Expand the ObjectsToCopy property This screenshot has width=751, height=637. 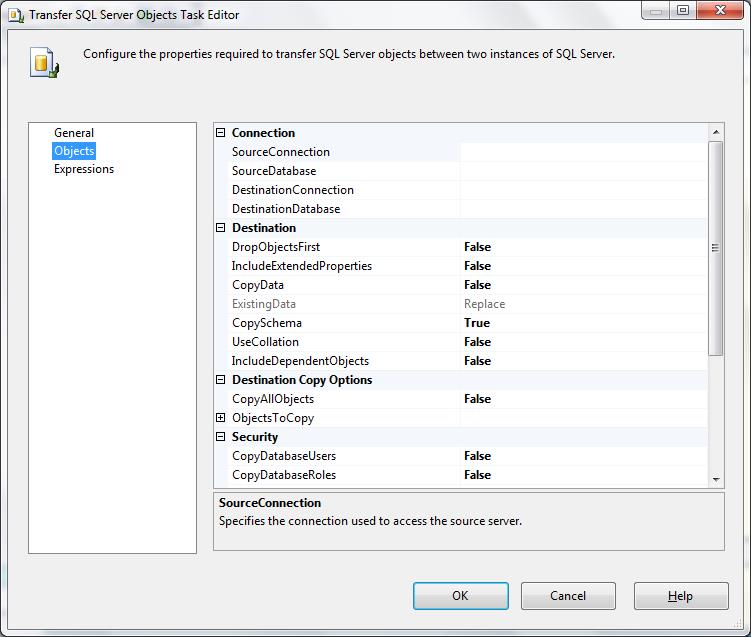point(221,418)
